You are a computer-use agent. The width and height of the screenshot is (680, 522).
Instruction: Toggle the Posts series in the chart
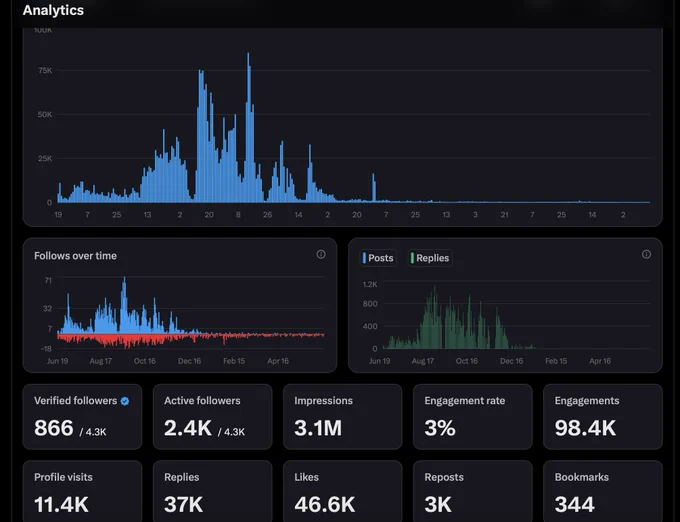click(x=379, y=258)
